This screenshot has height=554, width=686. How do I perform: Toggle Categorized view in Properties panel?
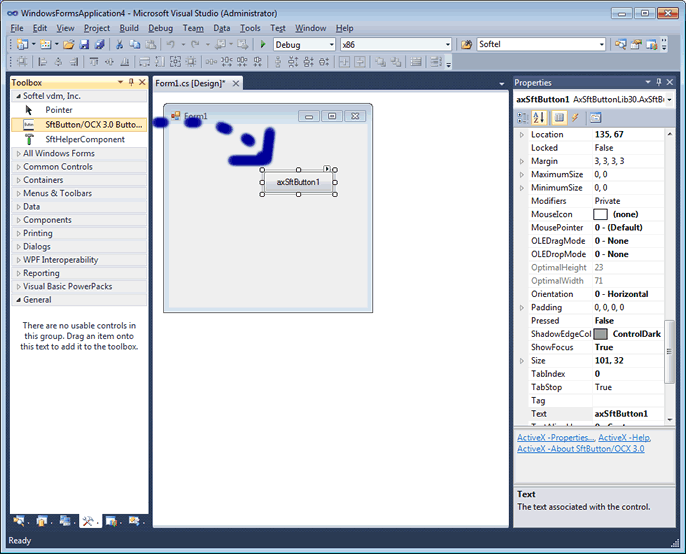pos(523,117)
